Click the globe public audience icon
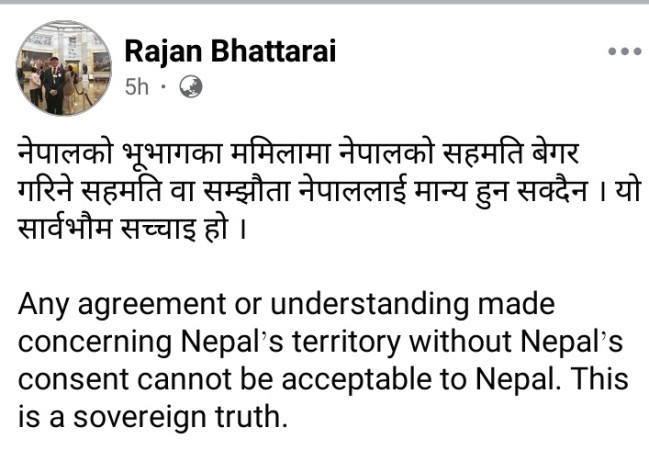The image size is (649, 450). pyautogui.click(x=190, y=87)
